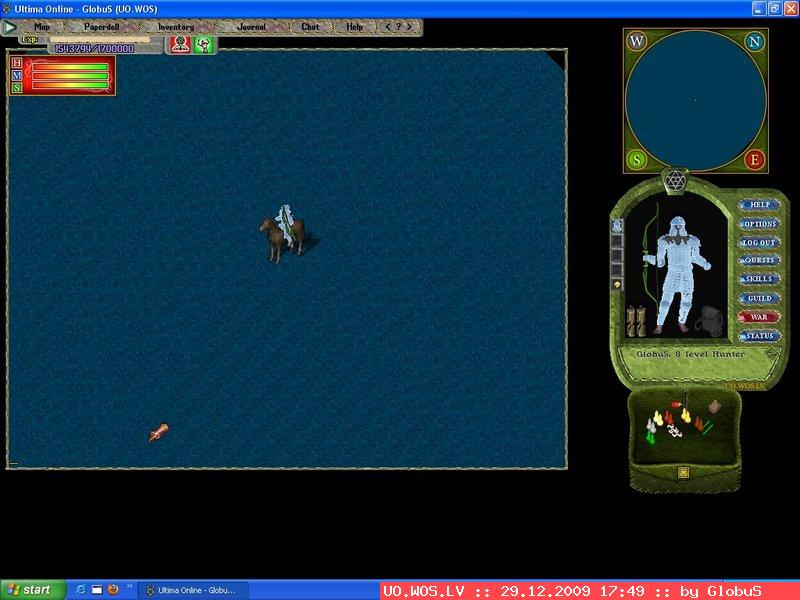The height and width of the screenshot is (600, 800).
Task: Open the scrolls in the paperdoll
Action: [x=636, y=321]
